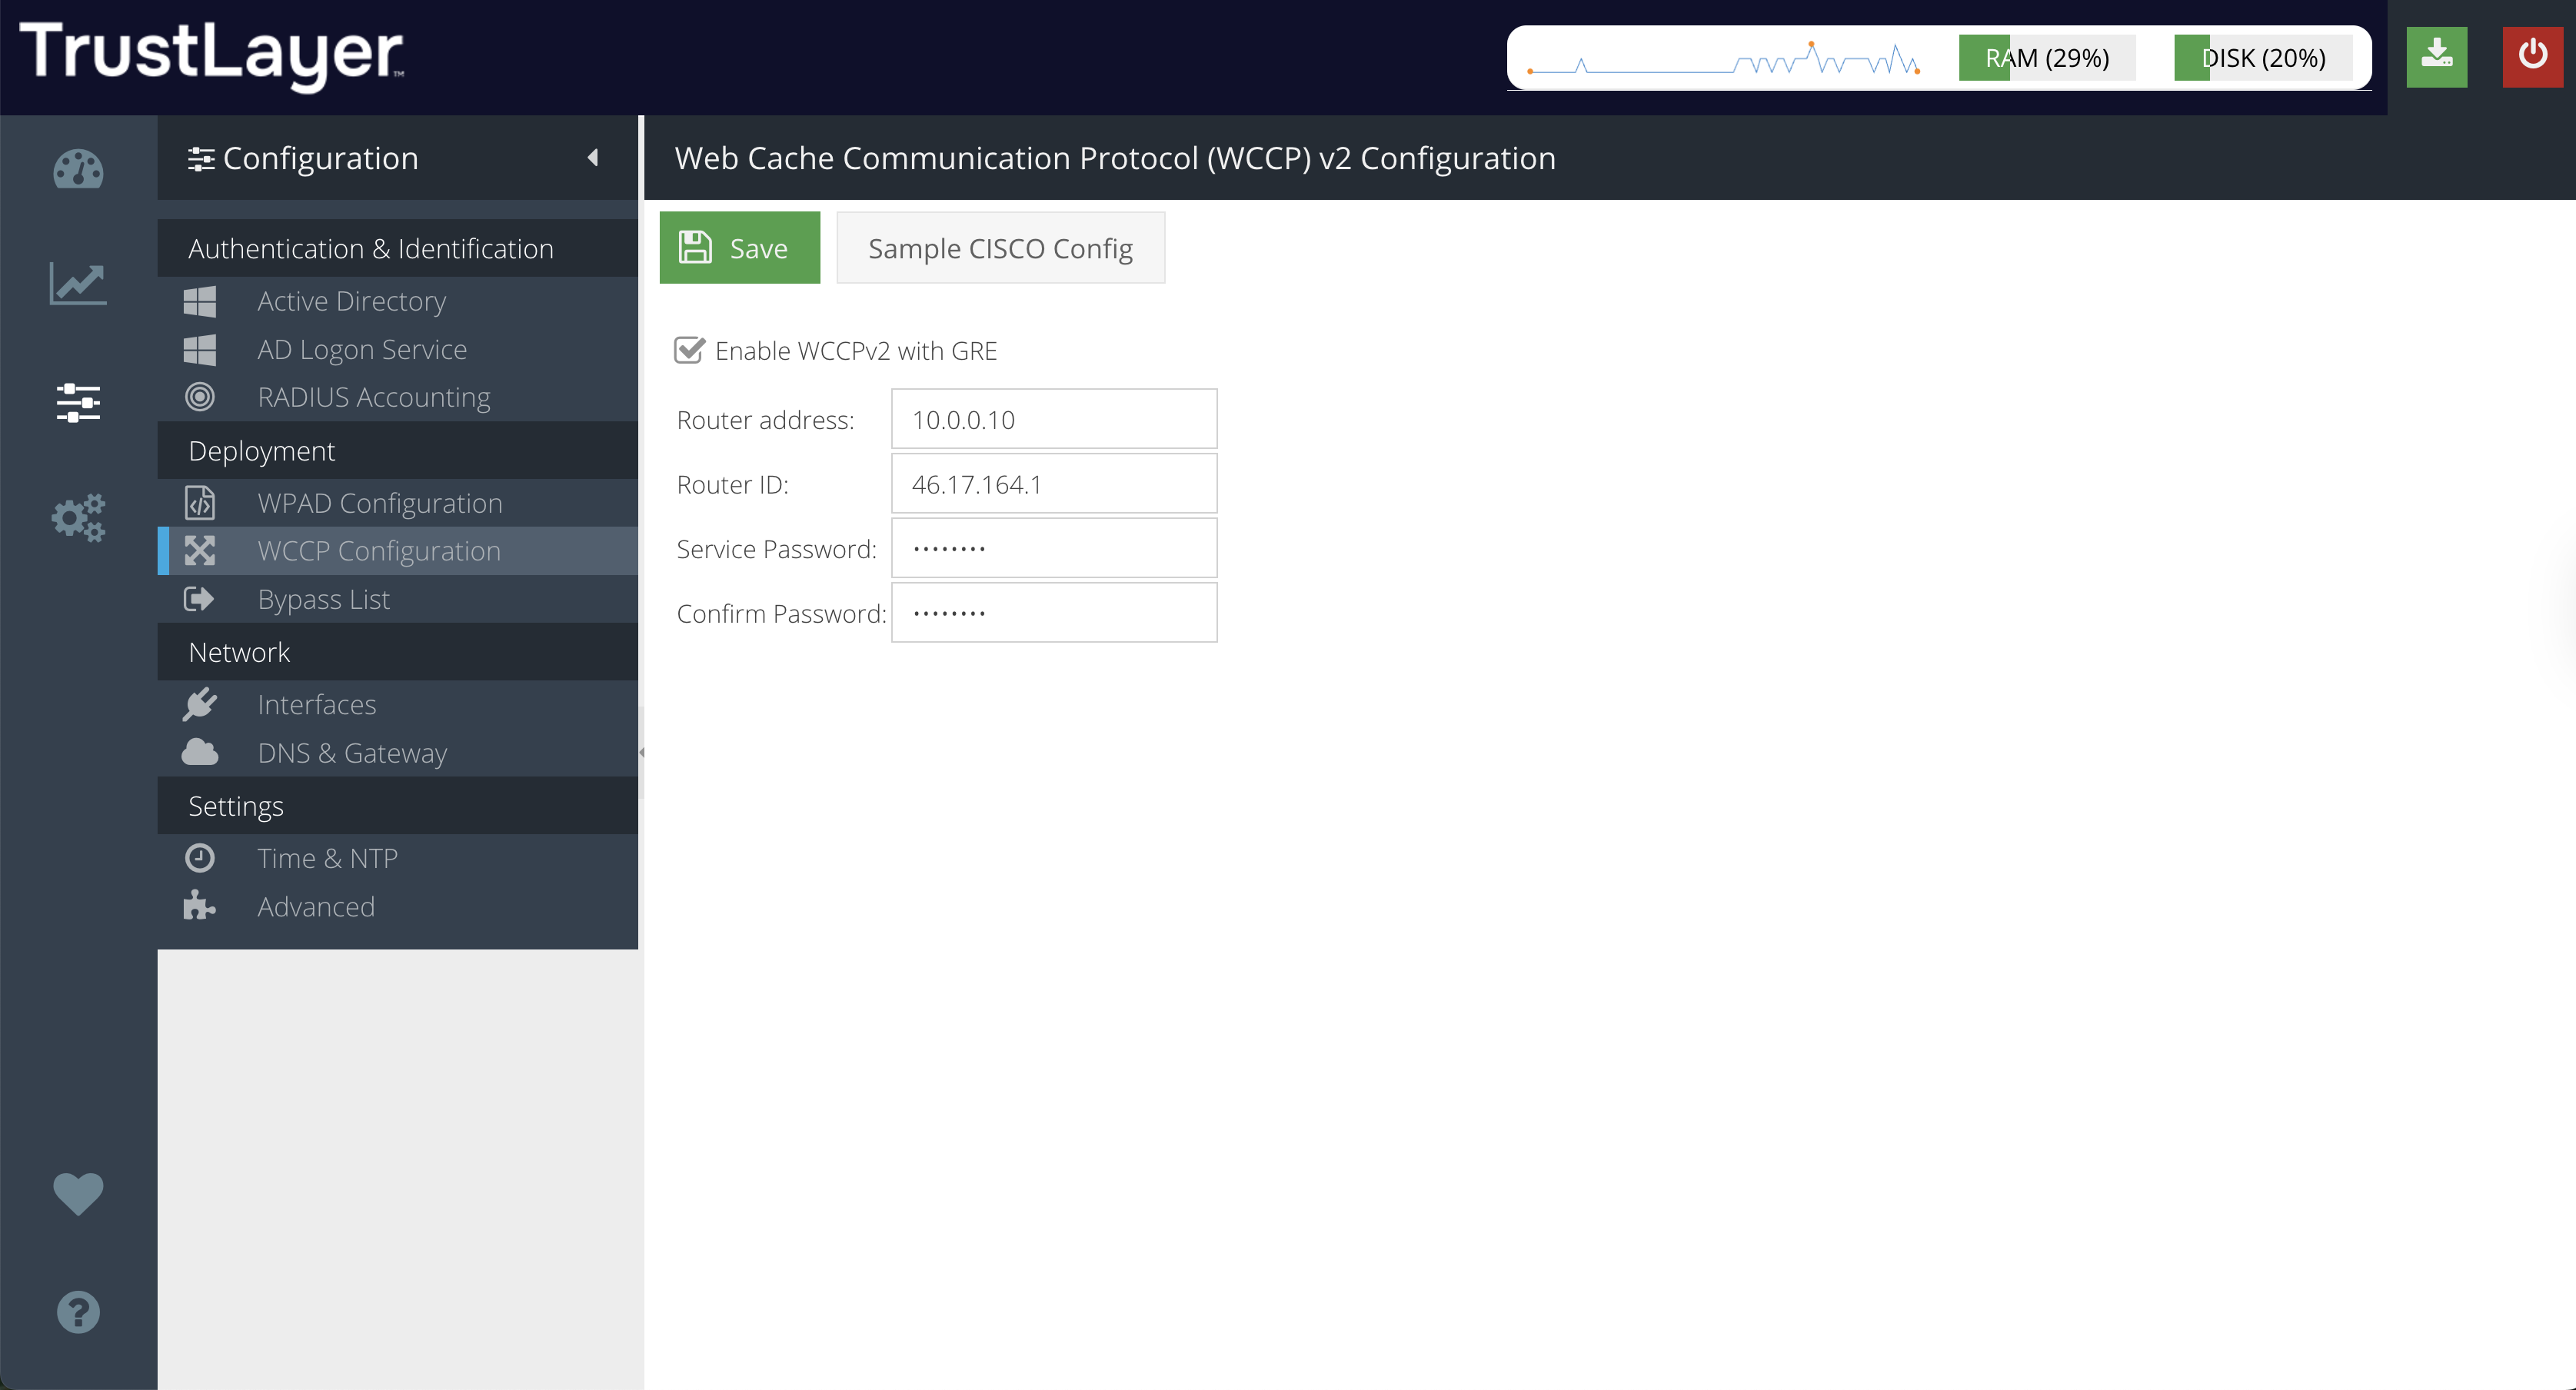2576x1390 pixels.
Task: Click the code file icon beside WPAD Configuration
Action: (x=200, y=502)
